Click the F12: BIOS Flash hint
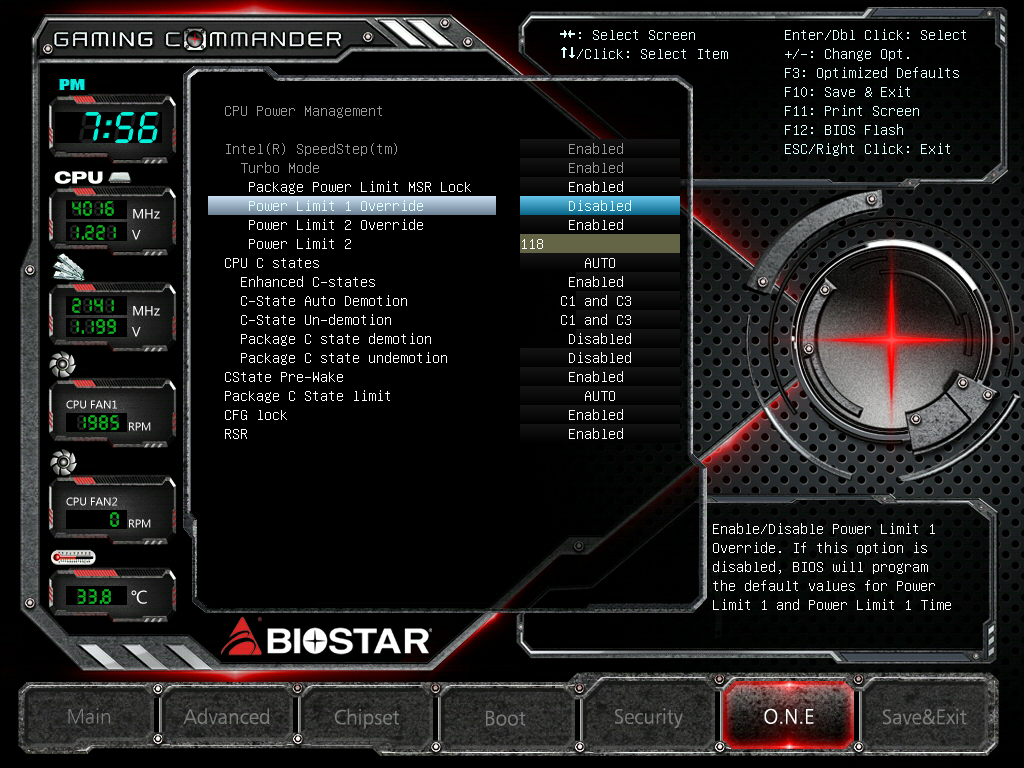 844,130
